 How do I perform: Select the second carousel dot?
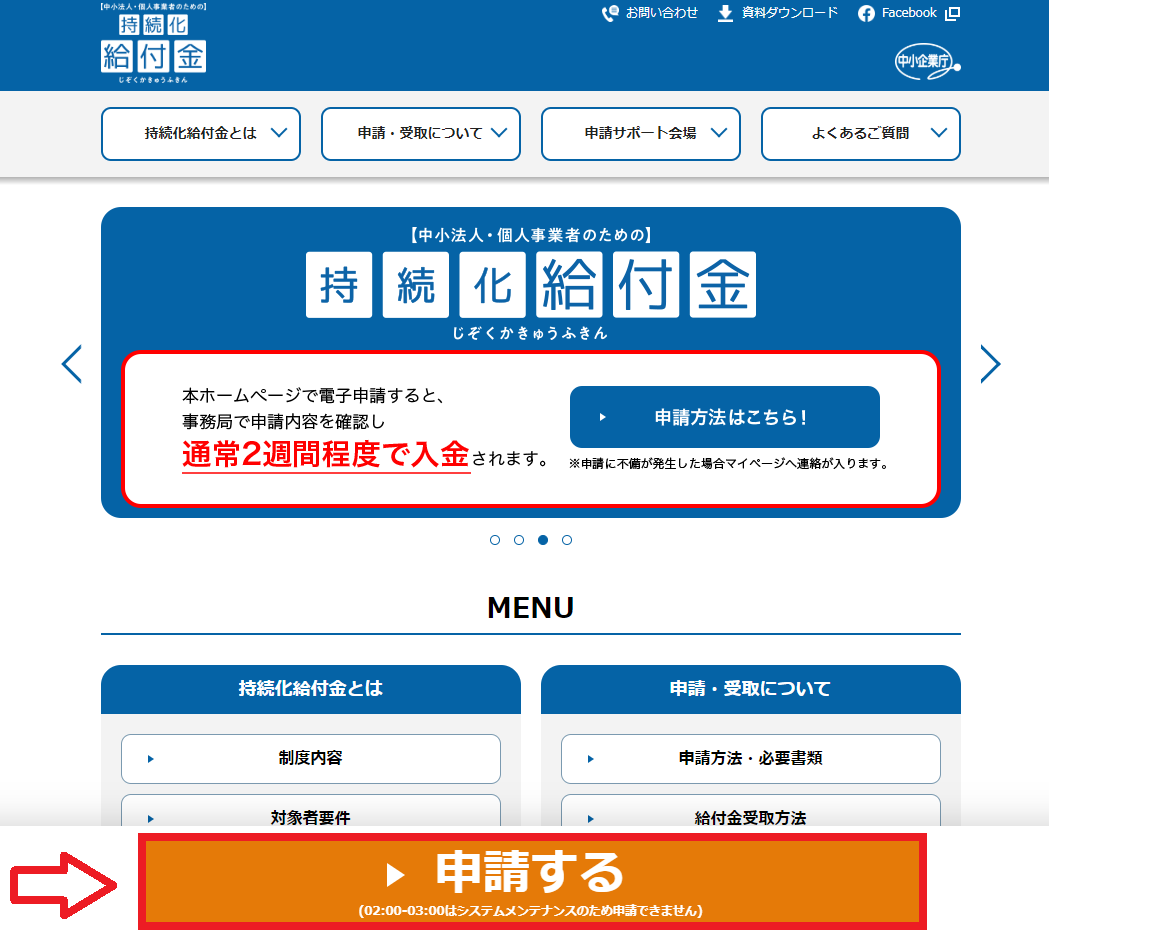point(519,540)
